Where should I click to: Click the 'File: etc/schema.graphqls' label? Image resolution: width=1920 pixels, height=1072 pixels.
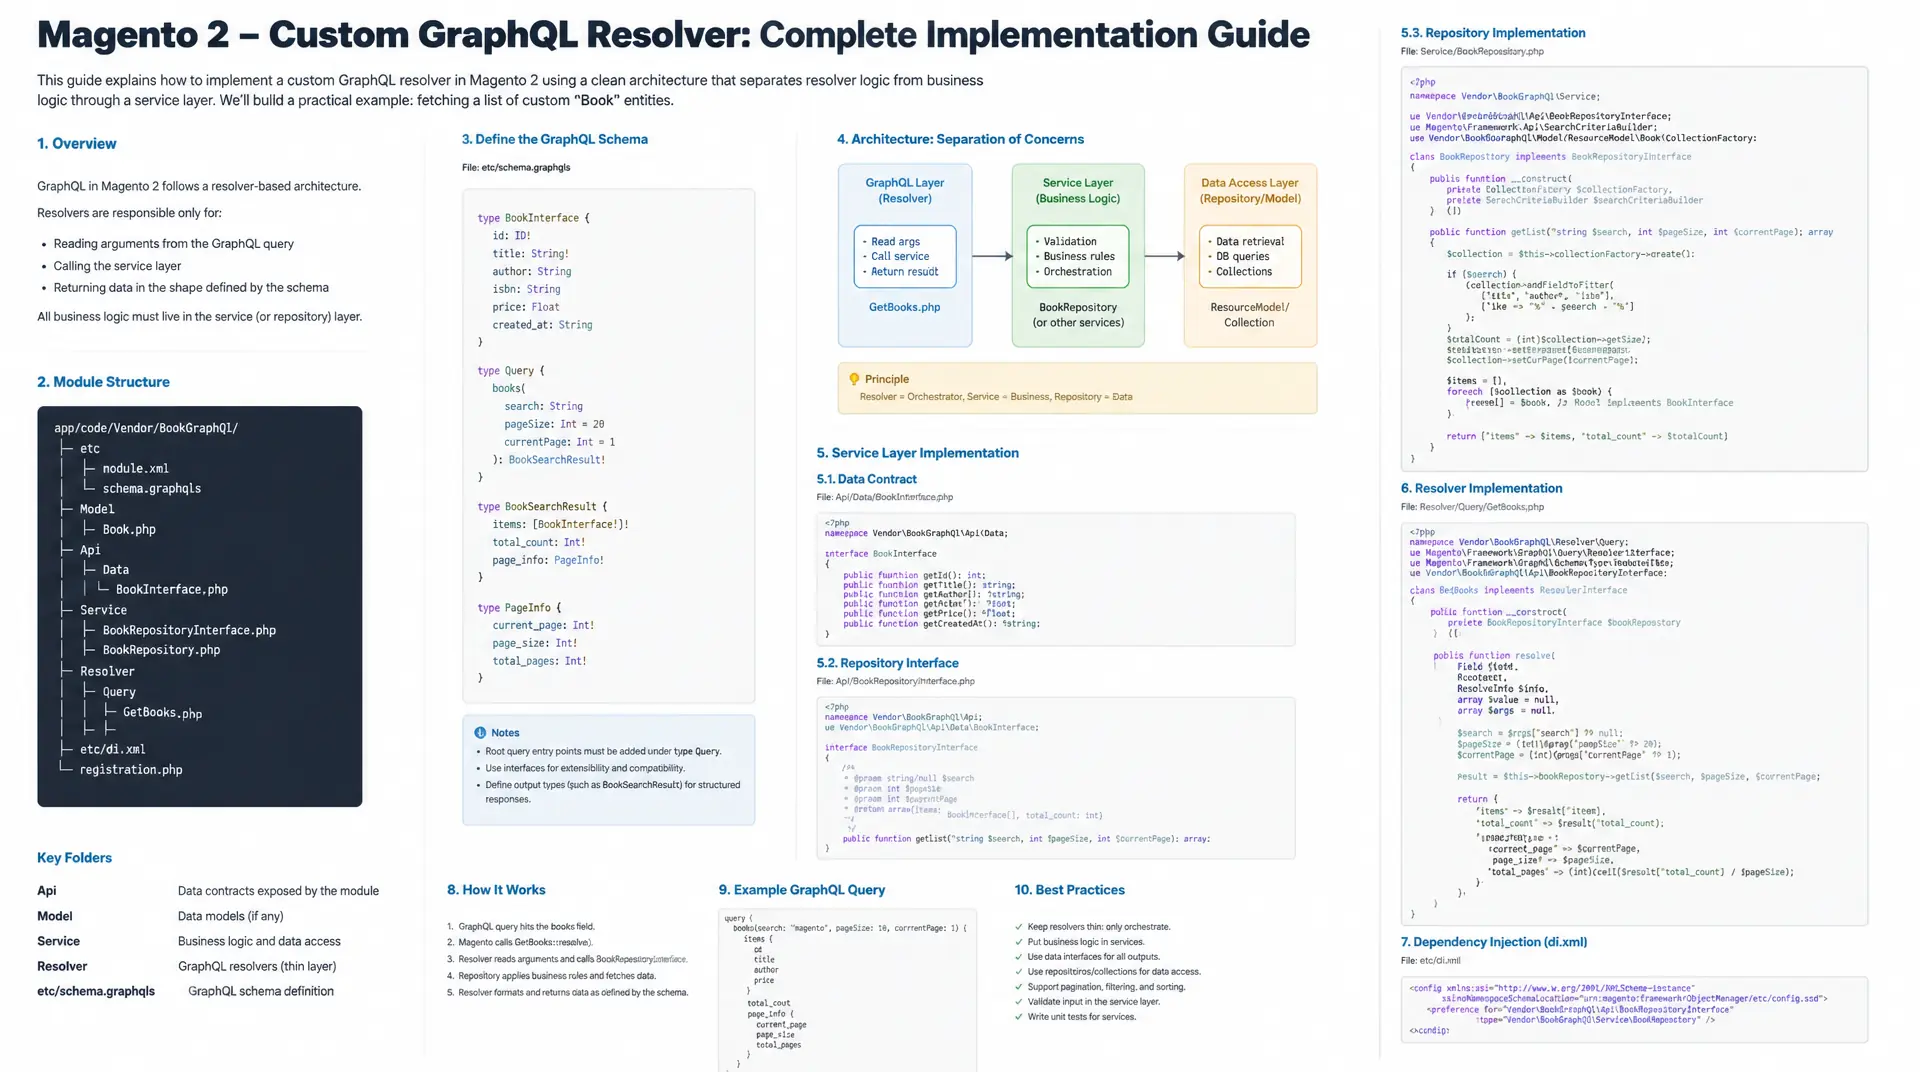pyautogui.click(x=516, y=168)
